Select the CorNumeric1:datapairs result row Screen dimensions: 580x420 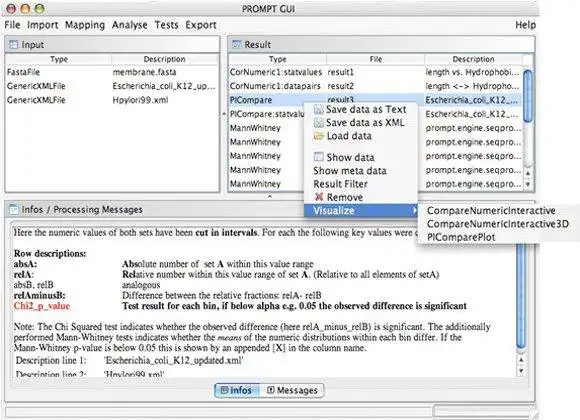pos(375,86)
